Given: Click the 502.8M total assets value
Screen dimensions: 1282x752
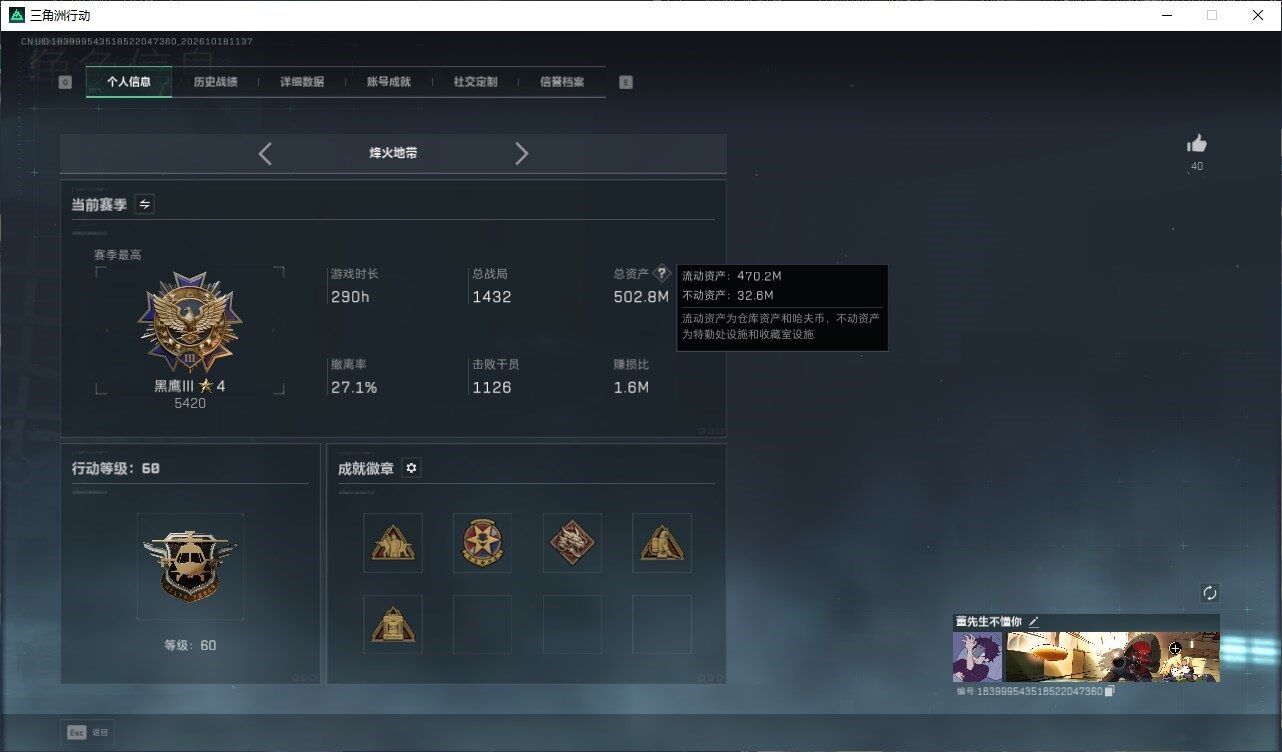Looking at the screenshot, I should tap(641, 297).
